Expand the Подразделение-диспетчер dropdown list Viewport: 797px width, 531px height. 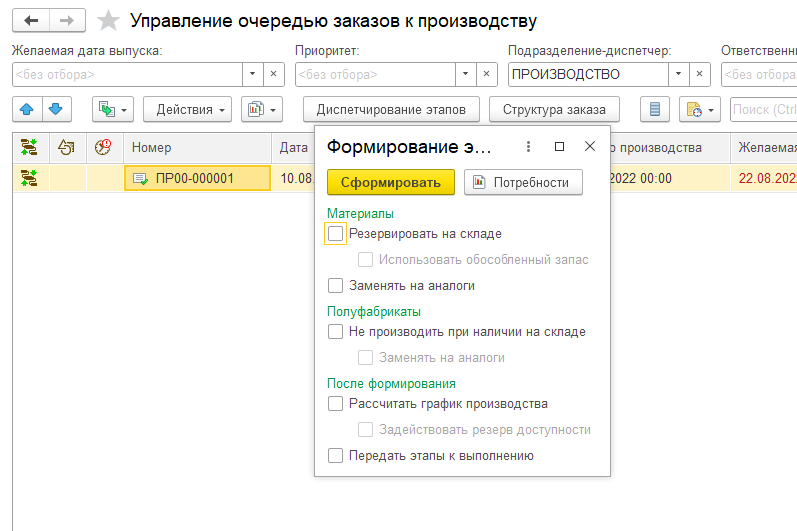[678, 74]
